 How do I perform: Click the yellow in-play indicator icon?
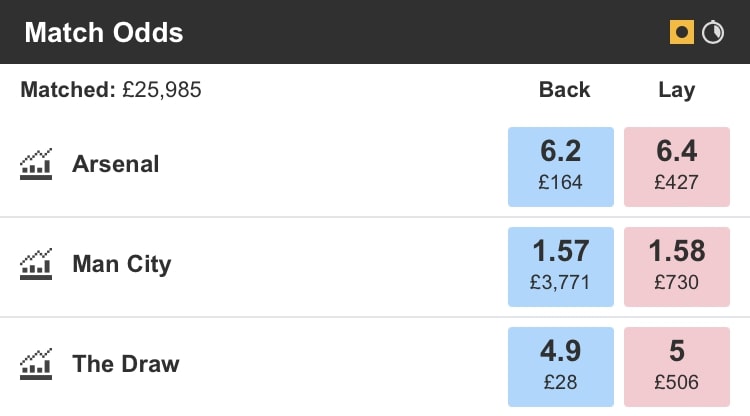[681, 32]
